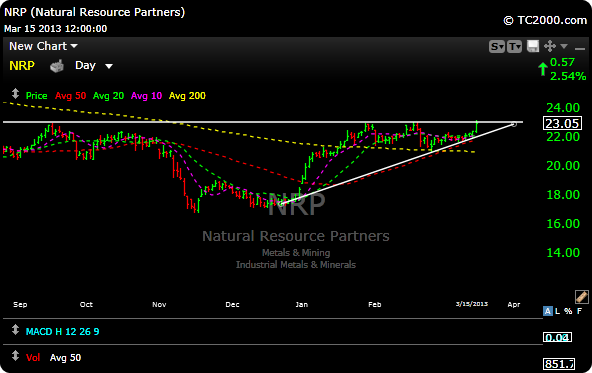Click the Oct label on date axis
Image resolution: width=592 pixels, height=373 pixels.
[x=86, y=304]
